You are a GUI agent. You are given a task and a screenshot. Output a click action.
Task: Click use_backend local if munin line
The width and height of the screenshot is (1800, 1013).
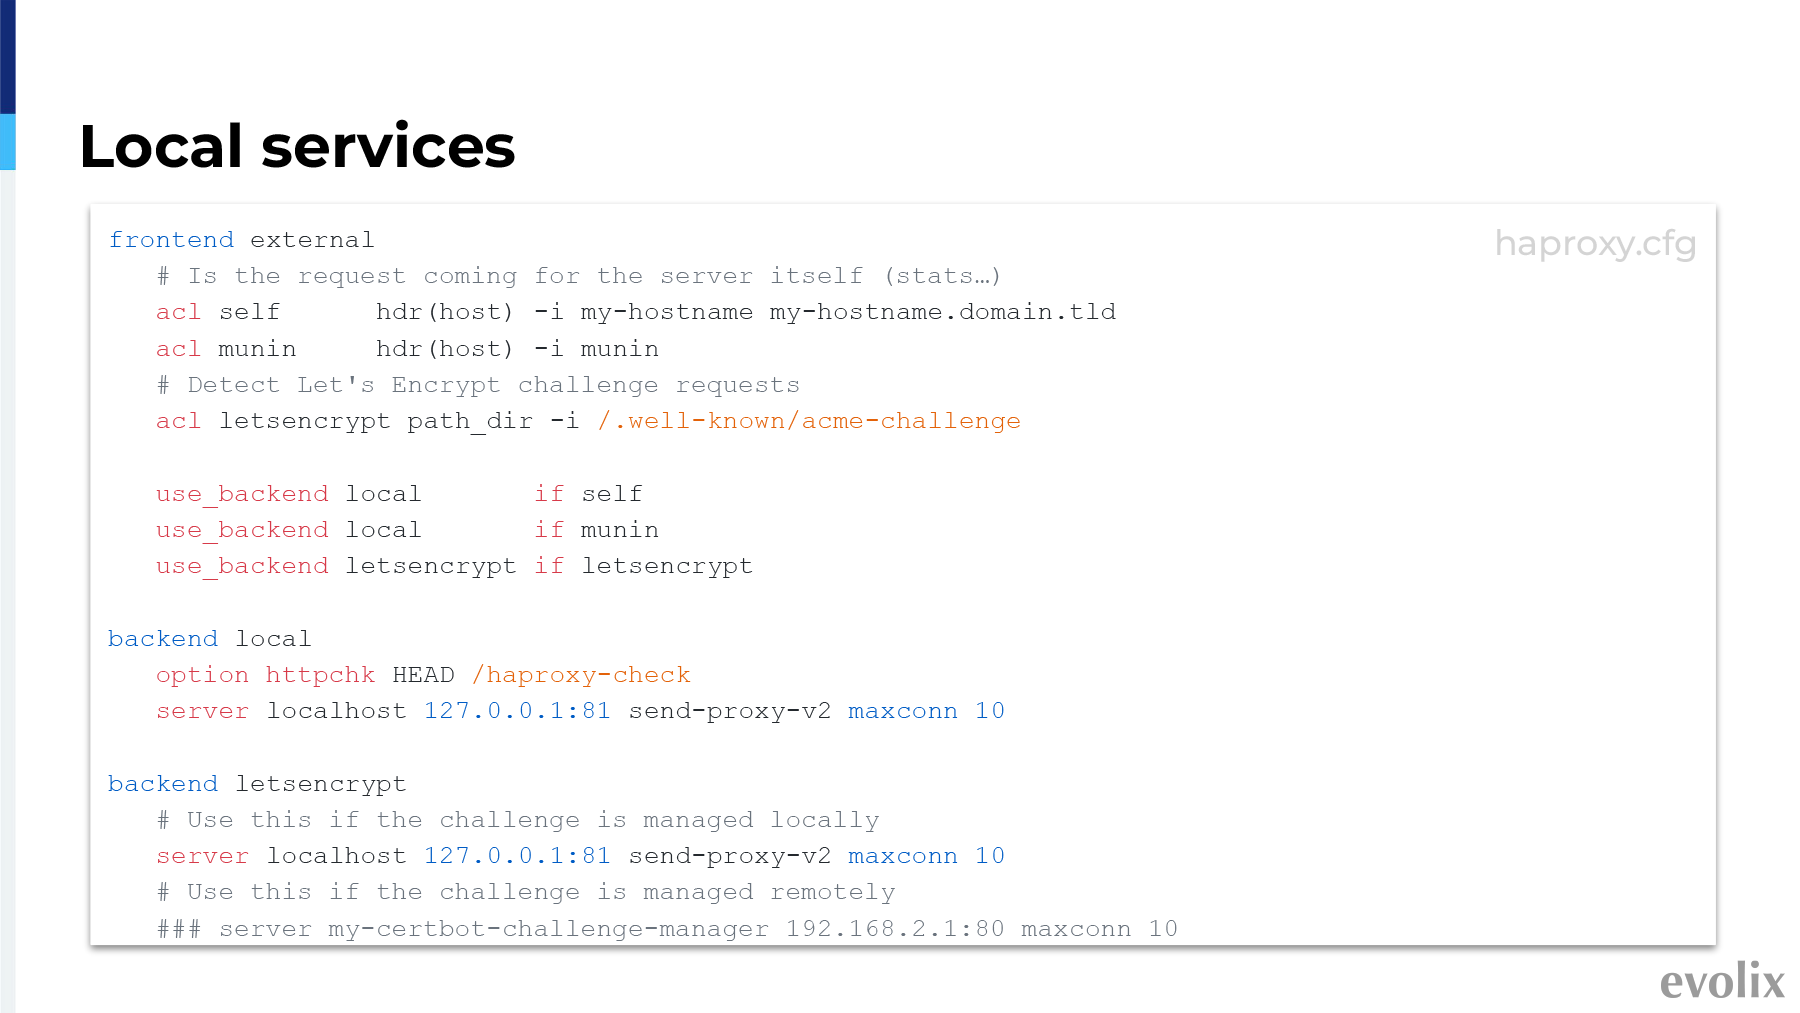pyautogui.click(x=407, y=530)
